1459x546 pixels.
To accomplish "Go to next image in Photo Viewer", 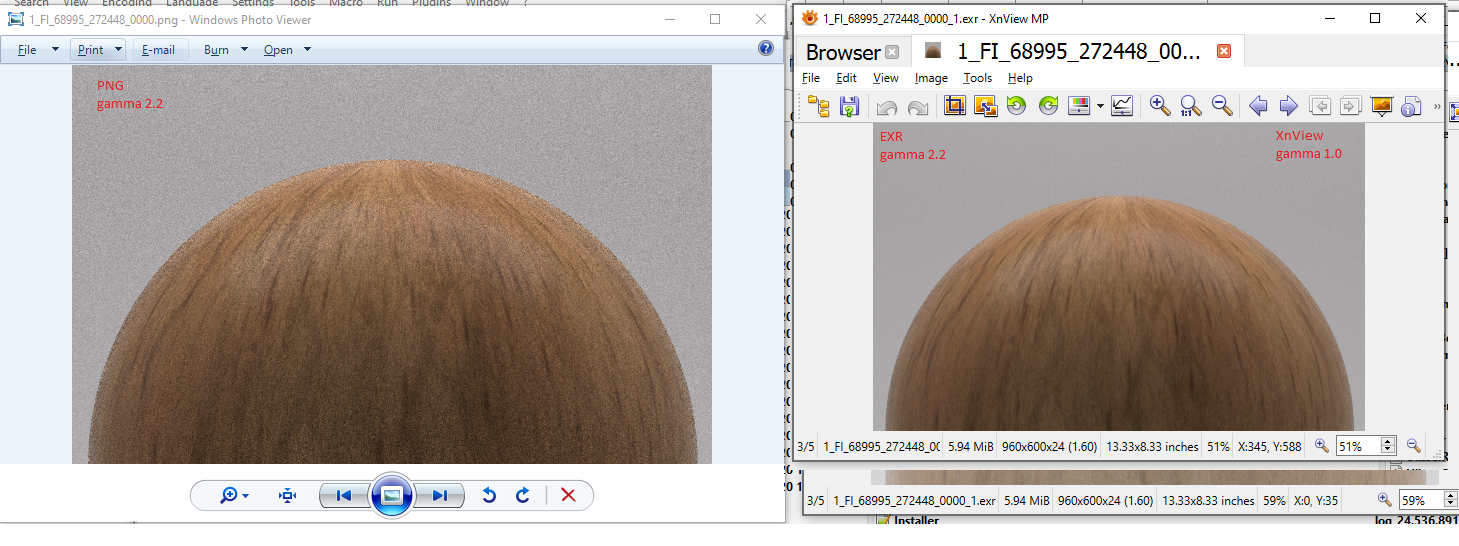I will pos(439,495).
